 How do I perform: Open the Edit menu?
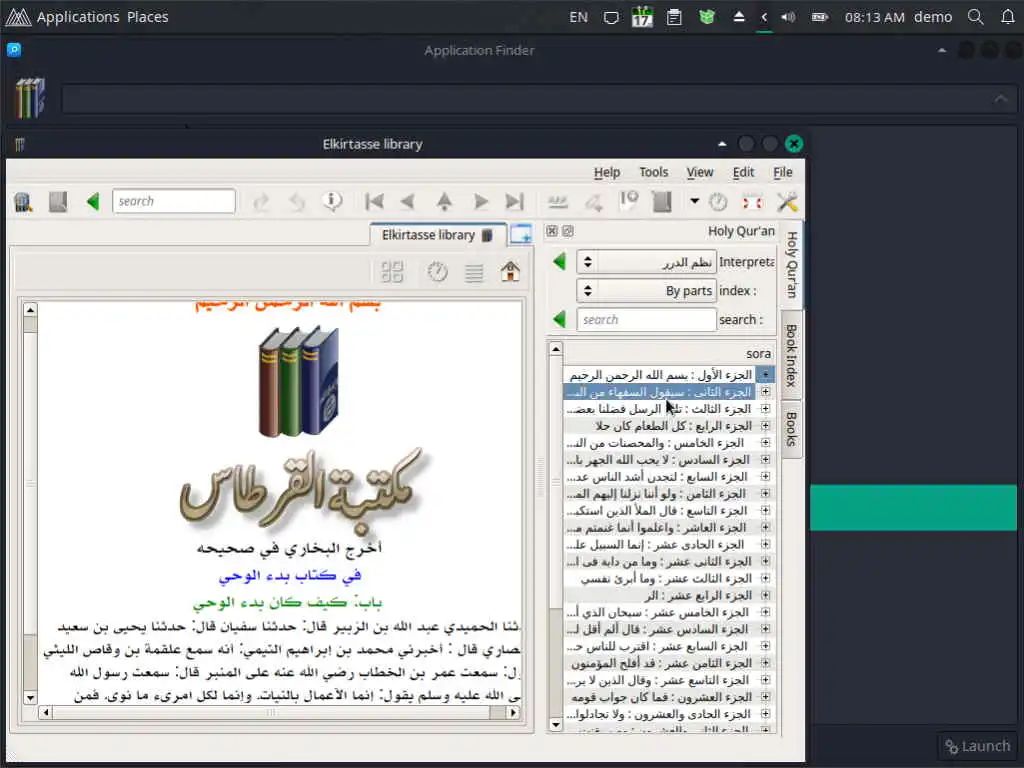coord(743,172)
